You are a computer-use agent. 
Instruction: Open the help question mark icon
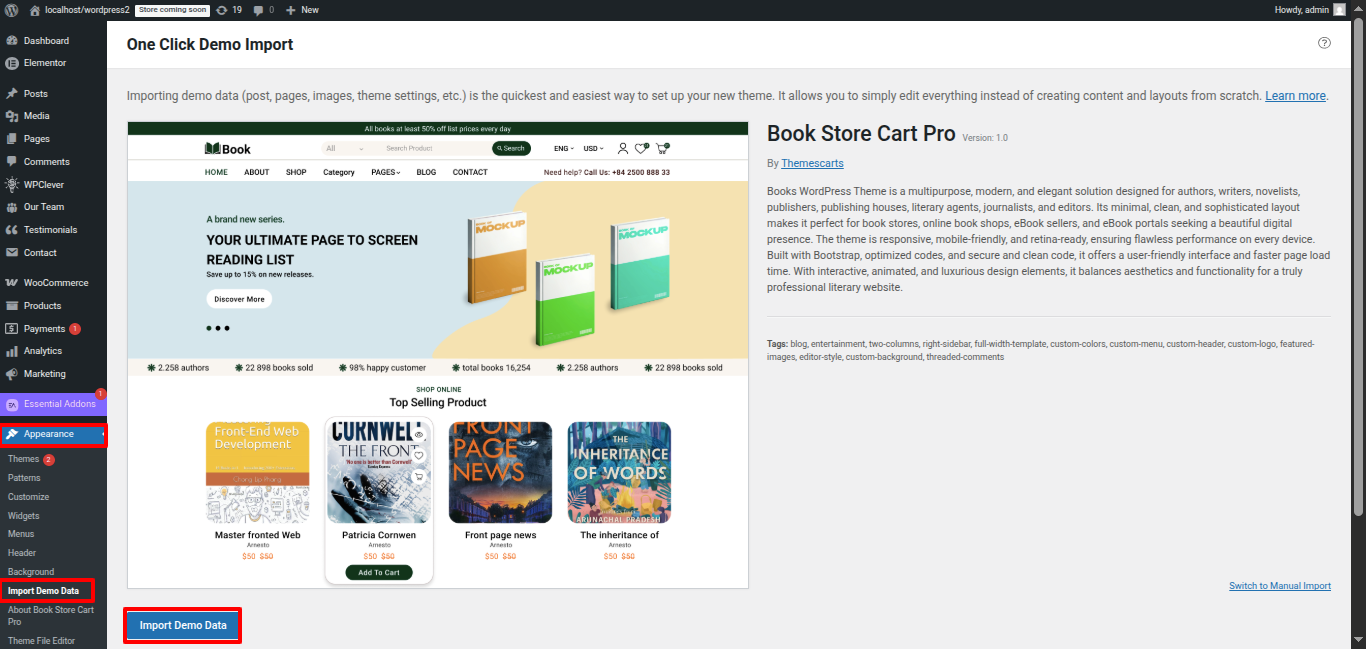tap(1324, 43)
